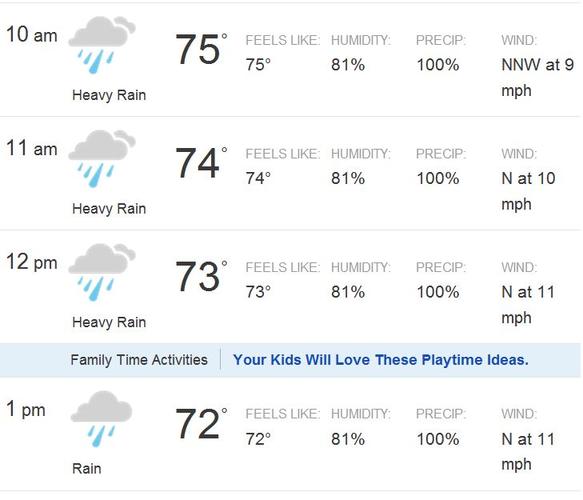Click the 81% humidity value for 11 am

[348, 178]
